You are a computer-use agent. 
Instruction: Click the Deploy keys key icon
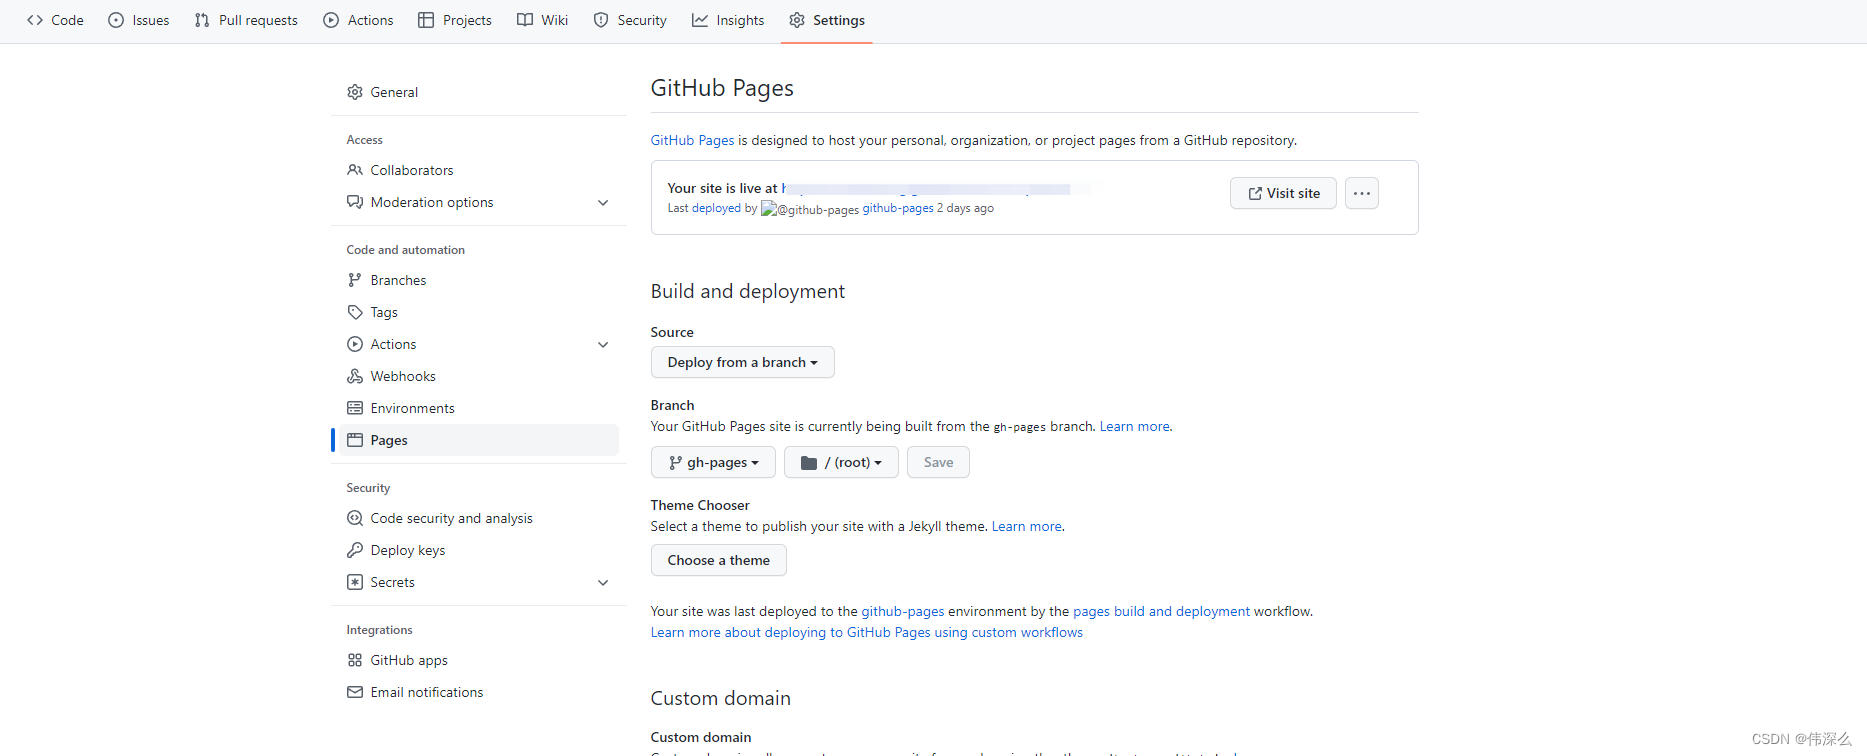click(355, 550)
